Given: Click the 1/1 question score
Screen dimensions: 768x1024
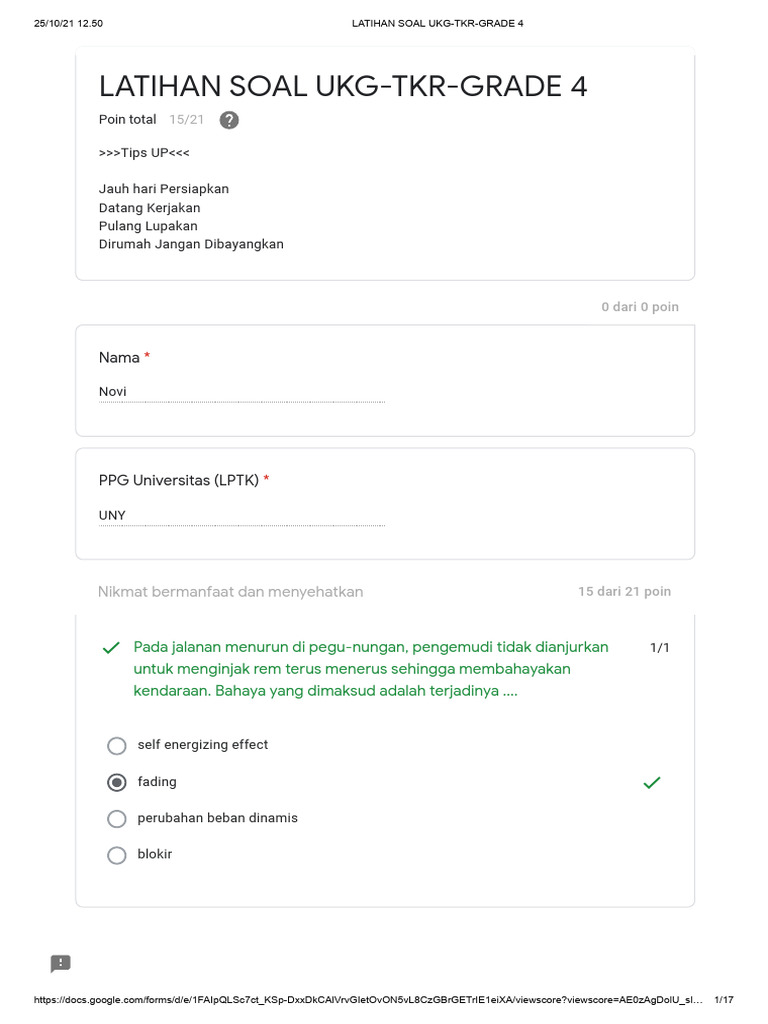Looking at the screenshot, I should (660, 648).
